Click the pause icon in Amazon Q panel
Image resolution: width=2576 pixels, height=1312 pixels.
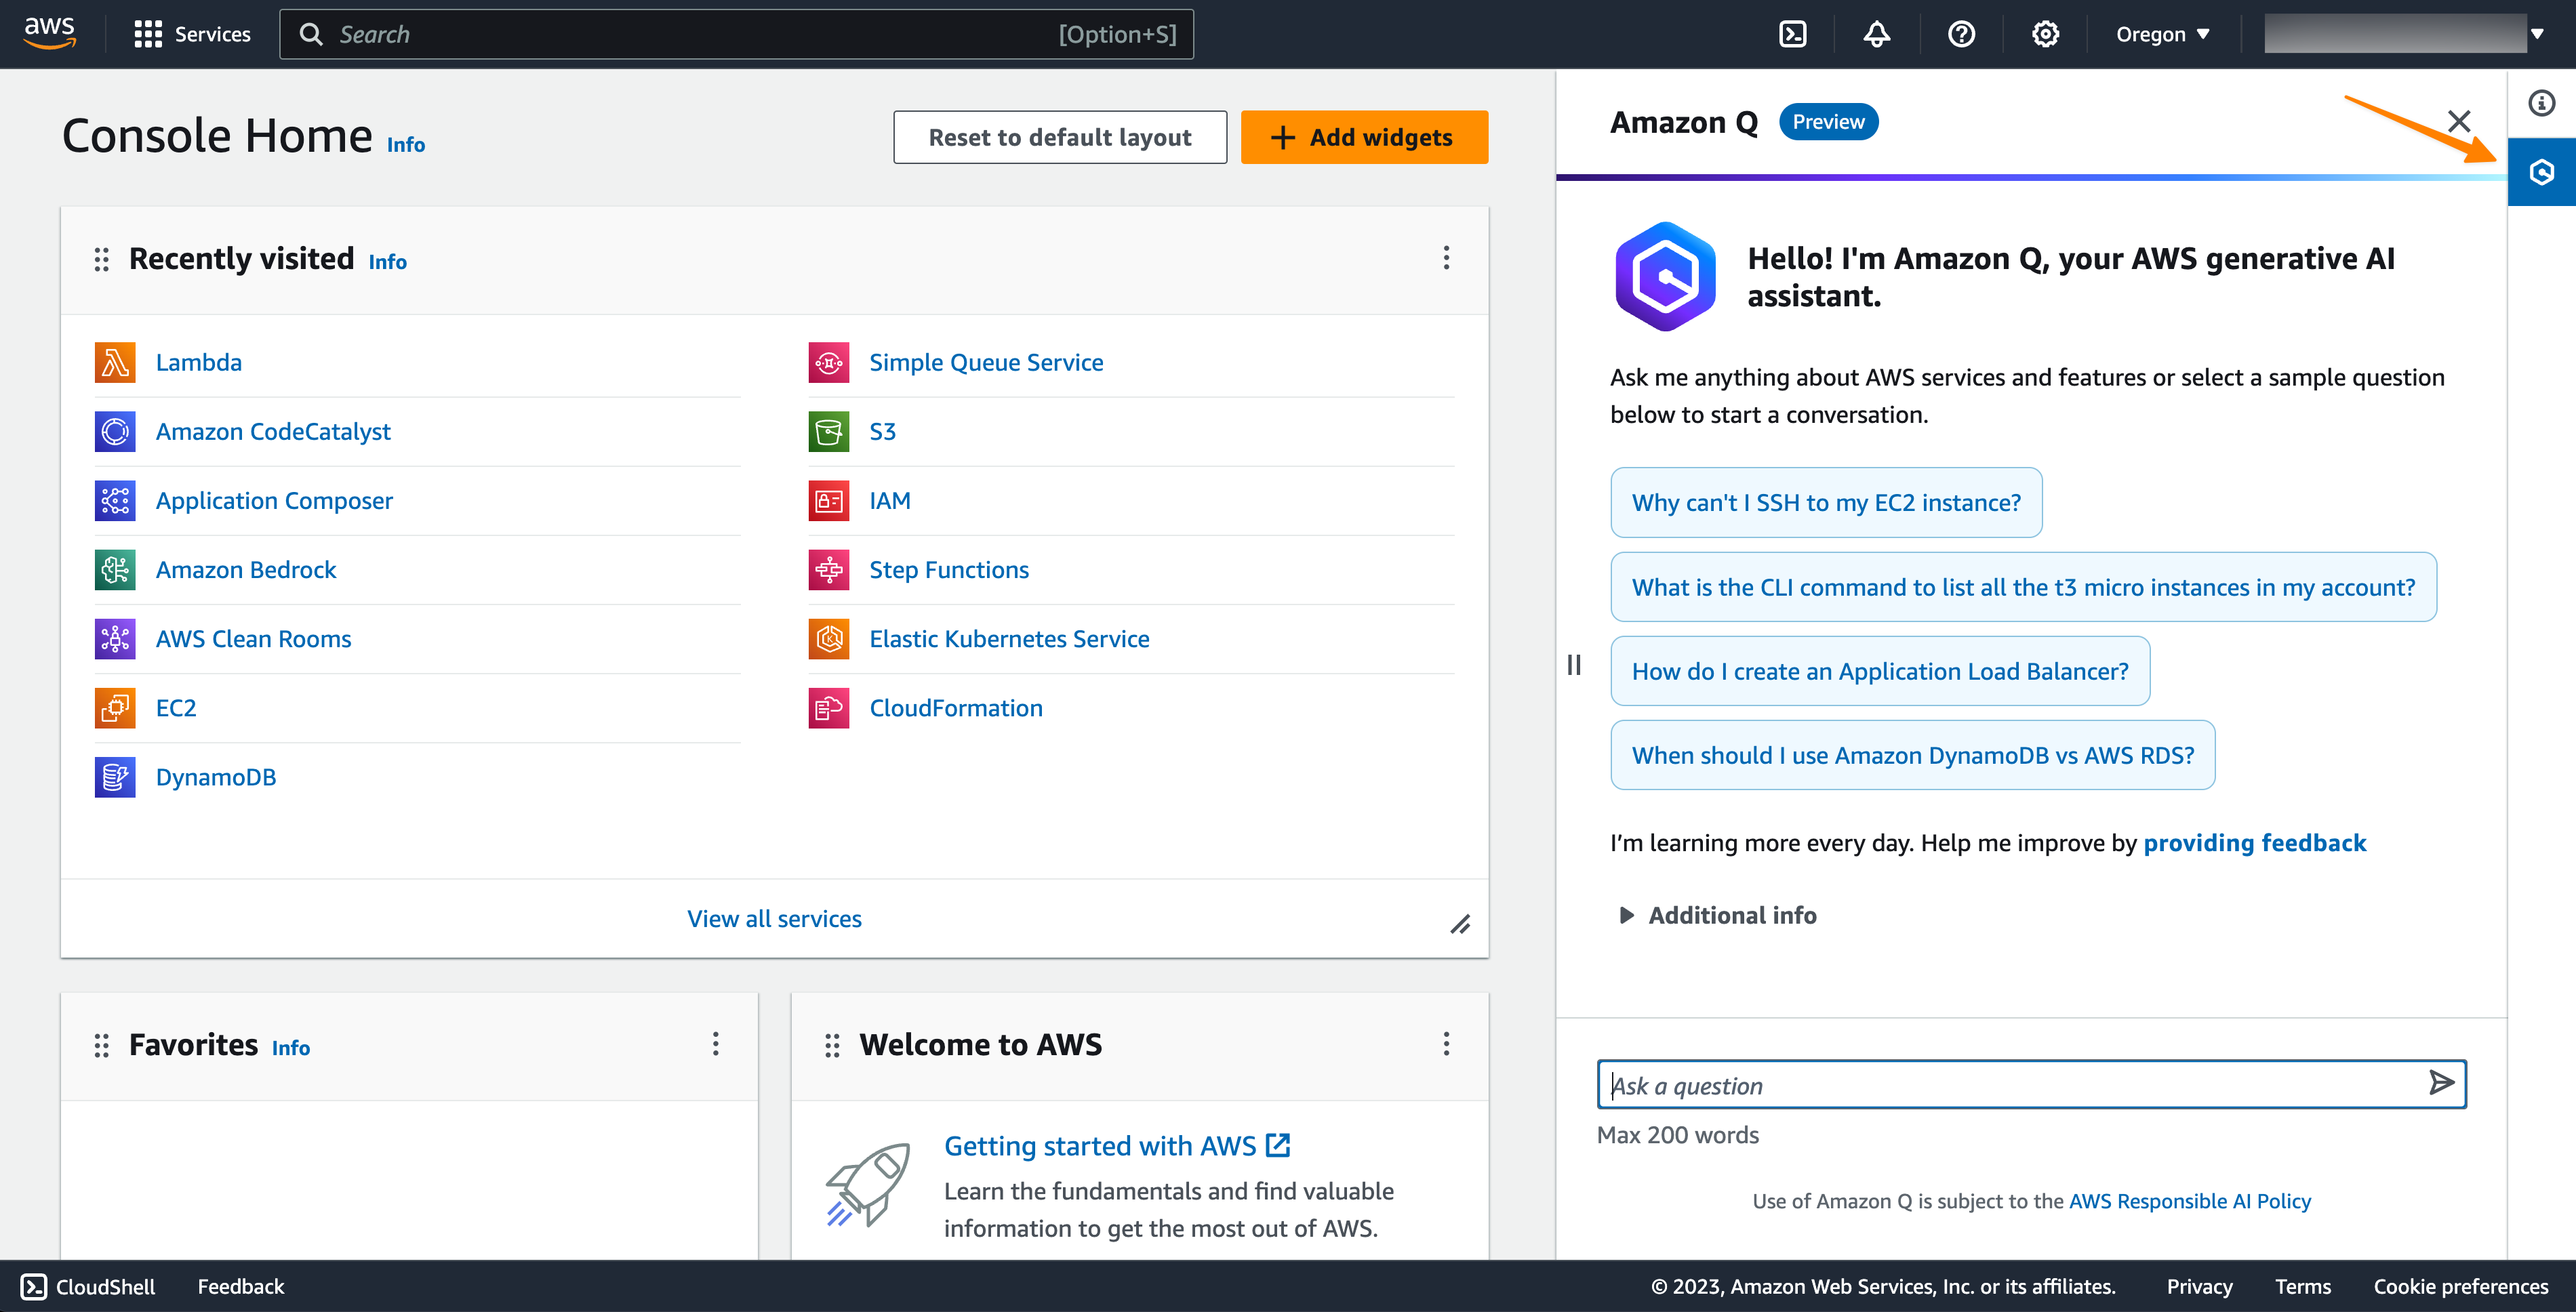point(1573,663)
